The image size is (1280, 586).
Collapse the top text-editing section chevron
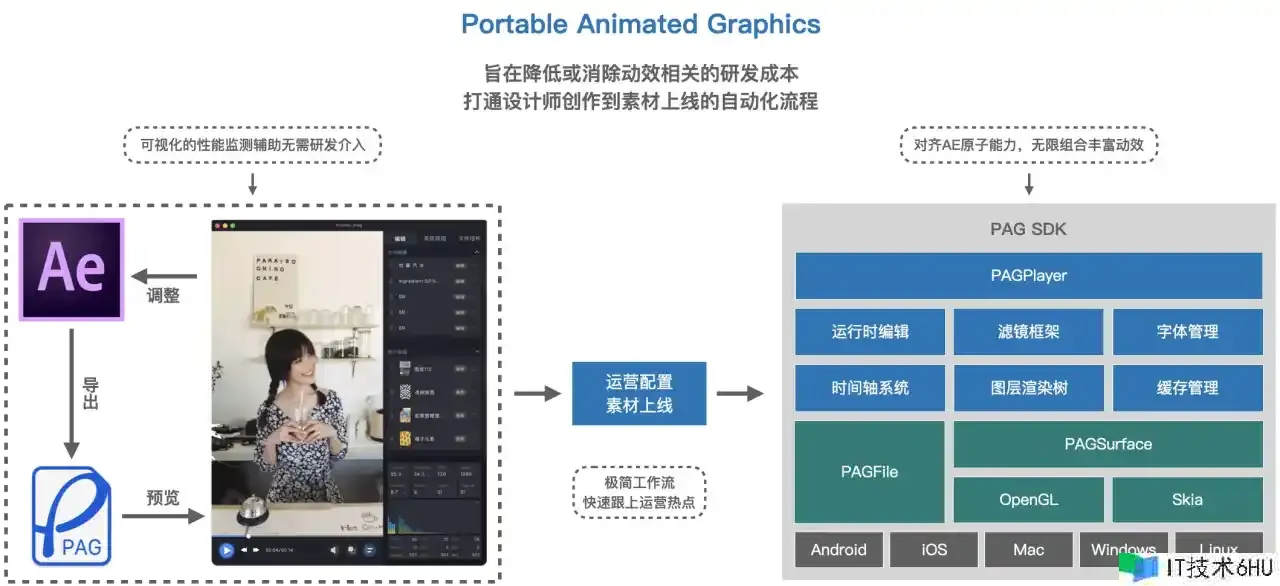[x=477, y=253]
